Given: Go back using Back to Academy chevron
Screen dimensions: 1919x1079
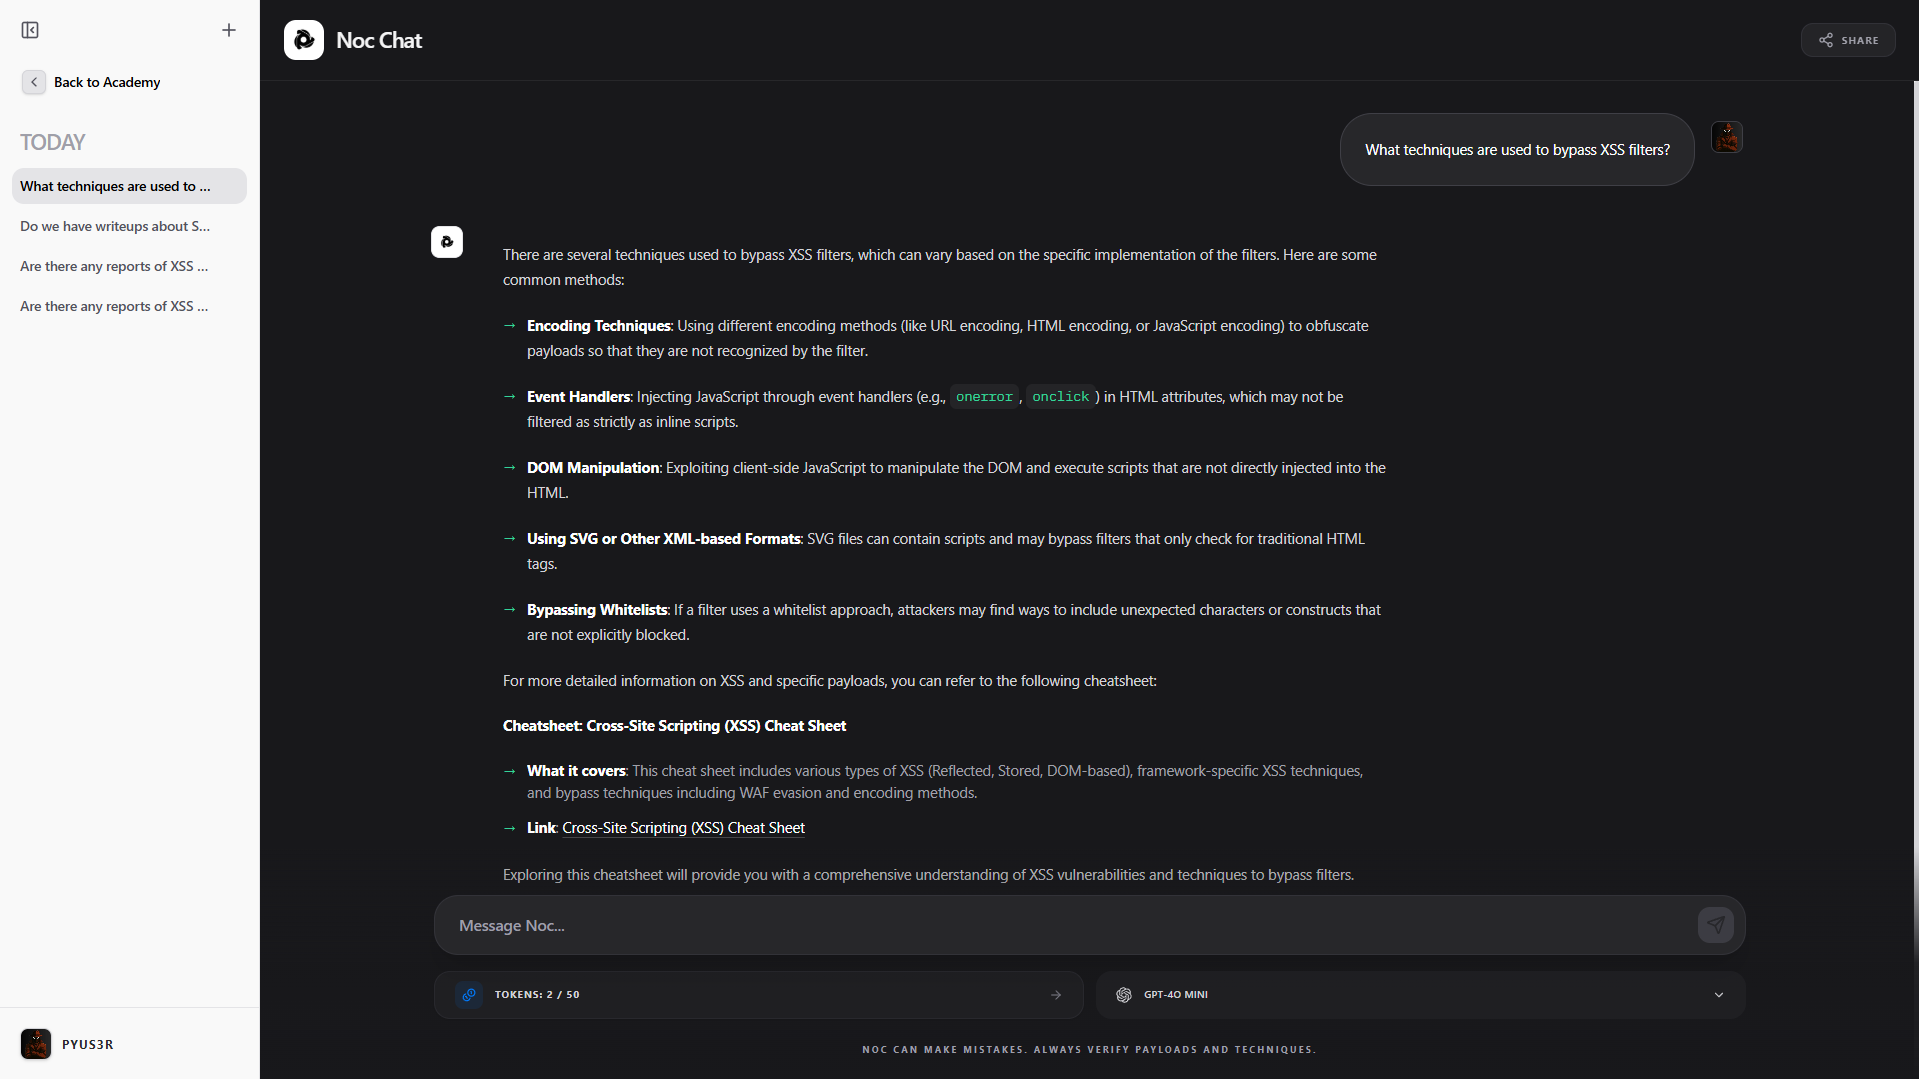Looking at the screenshot, I should pyautogui.click(x=34, y=82).
